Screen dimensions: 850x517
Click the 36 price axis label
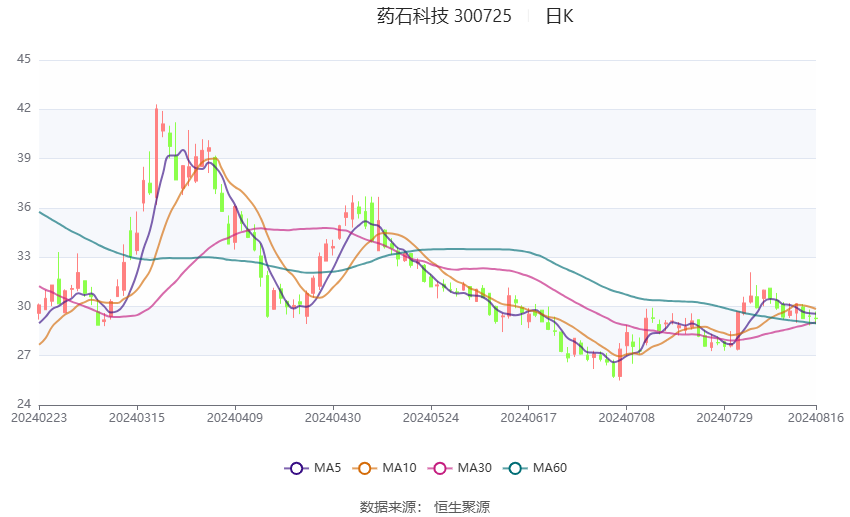coord(24,207)
